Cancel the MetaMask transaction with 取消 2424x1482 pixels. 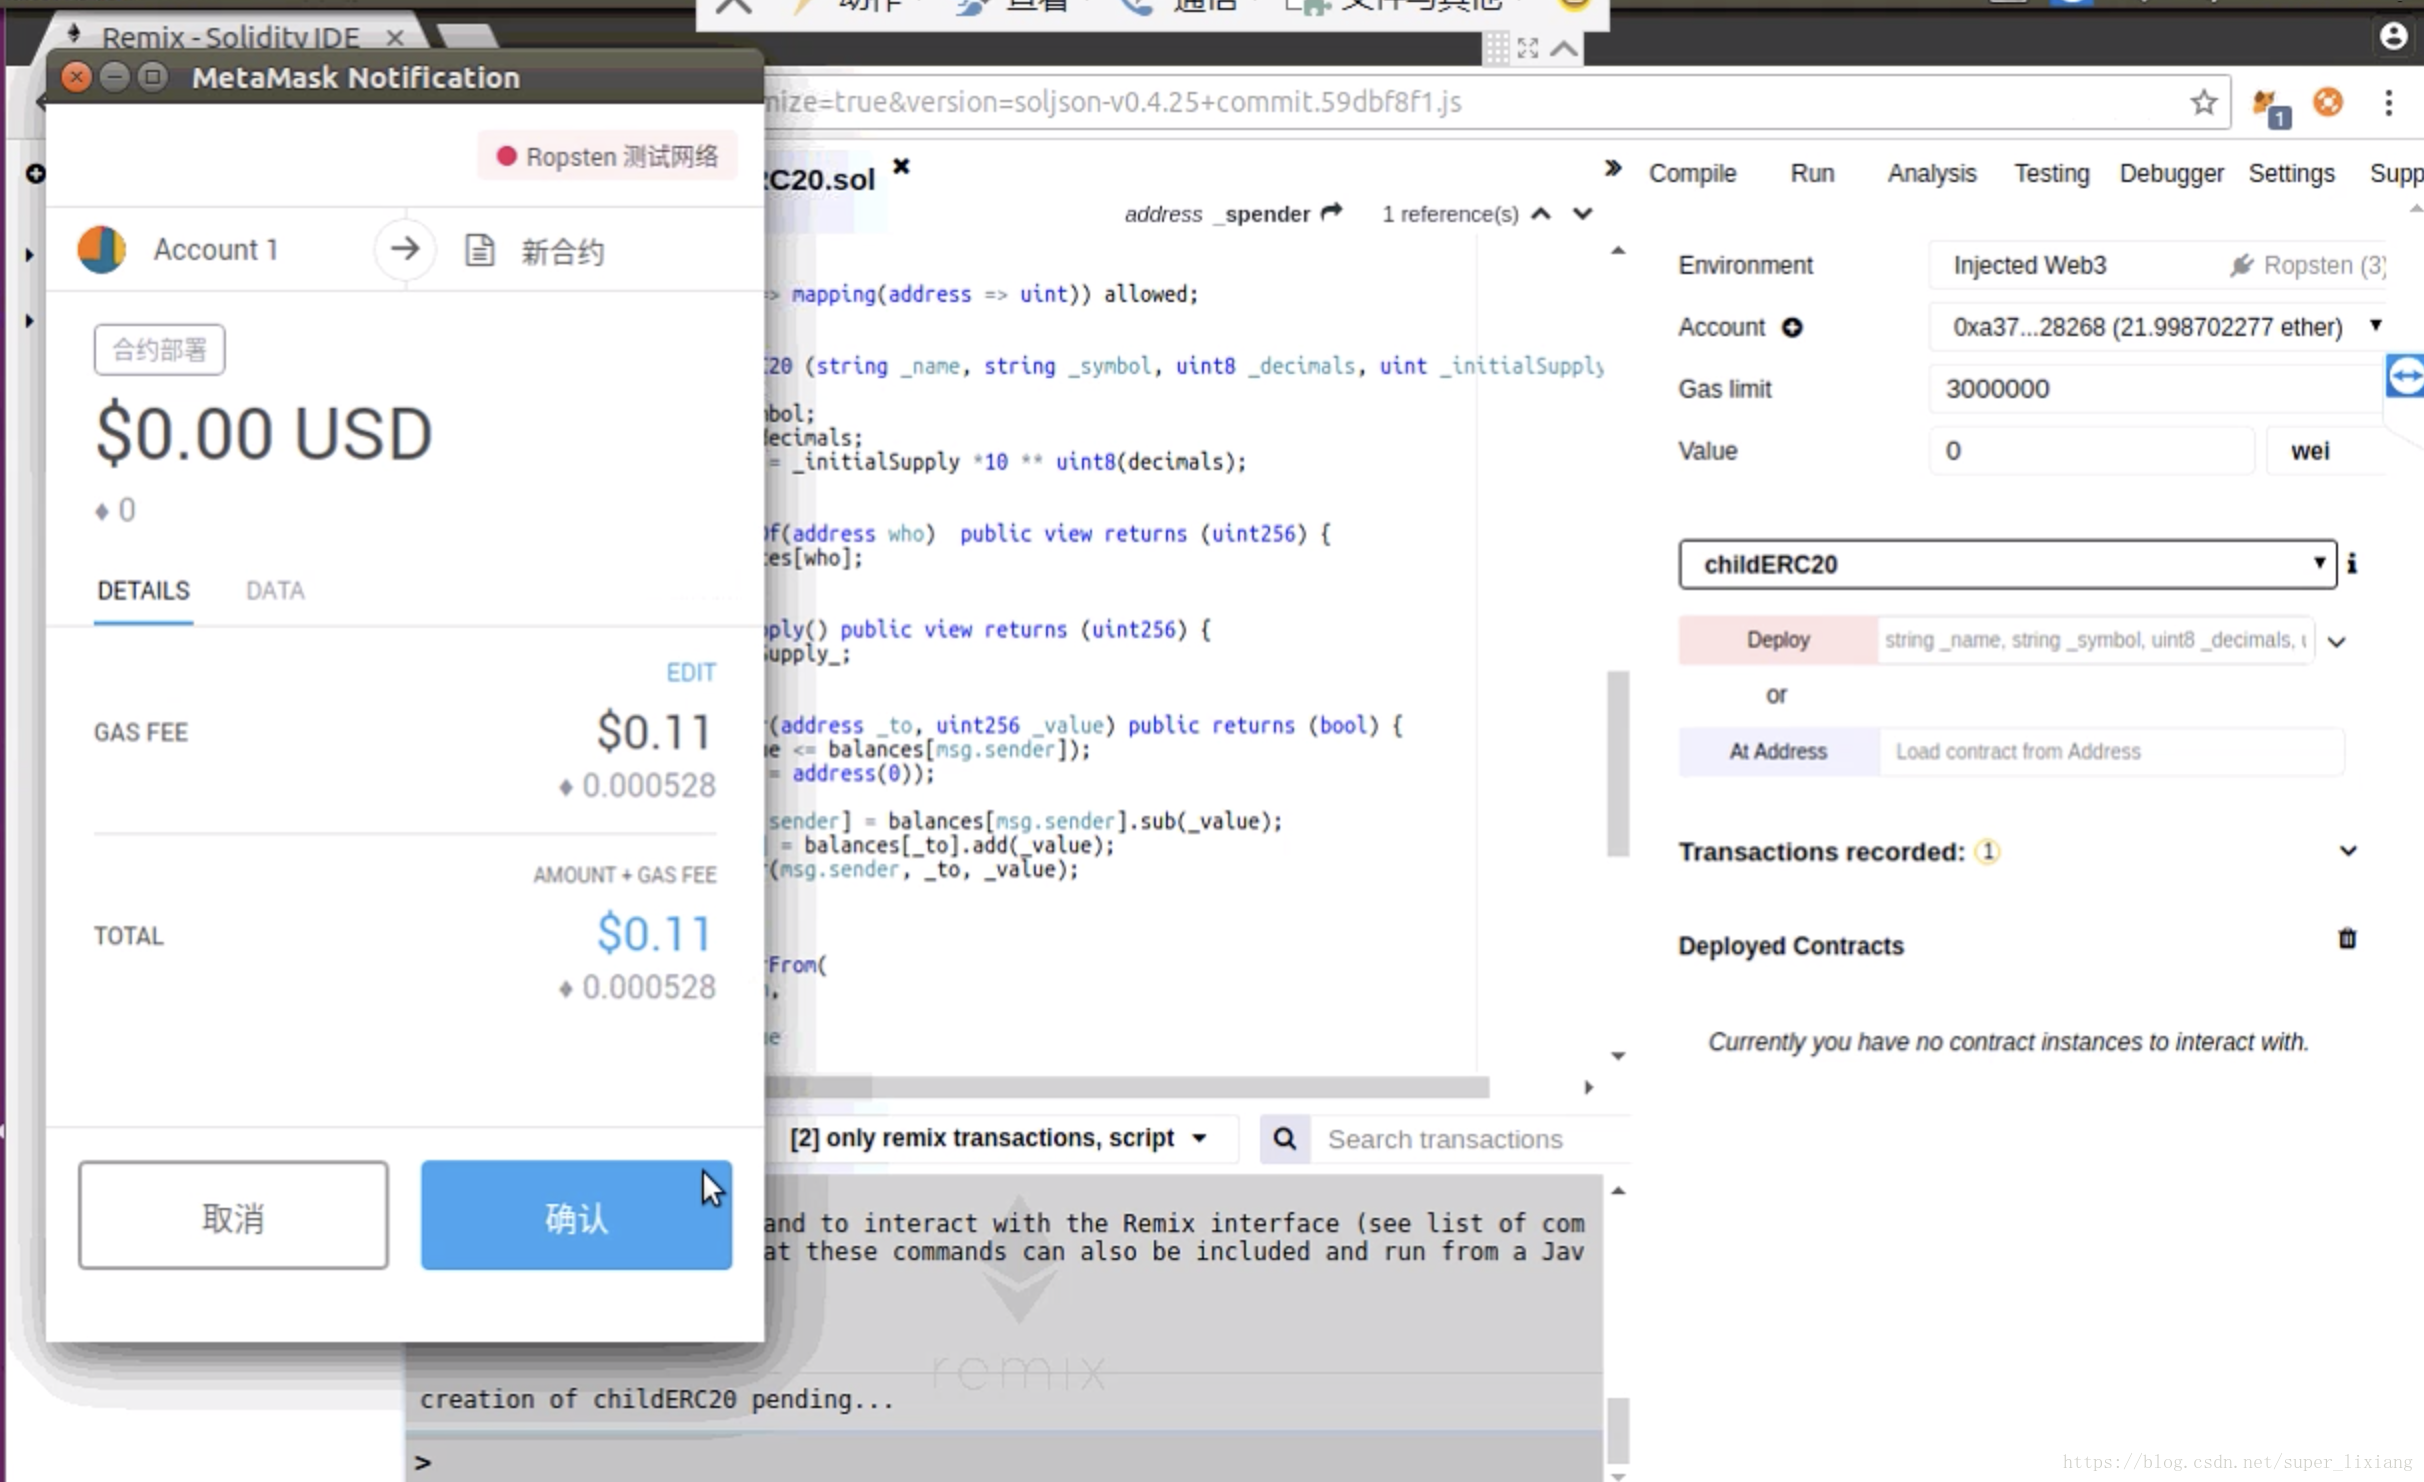point(233,1215)
